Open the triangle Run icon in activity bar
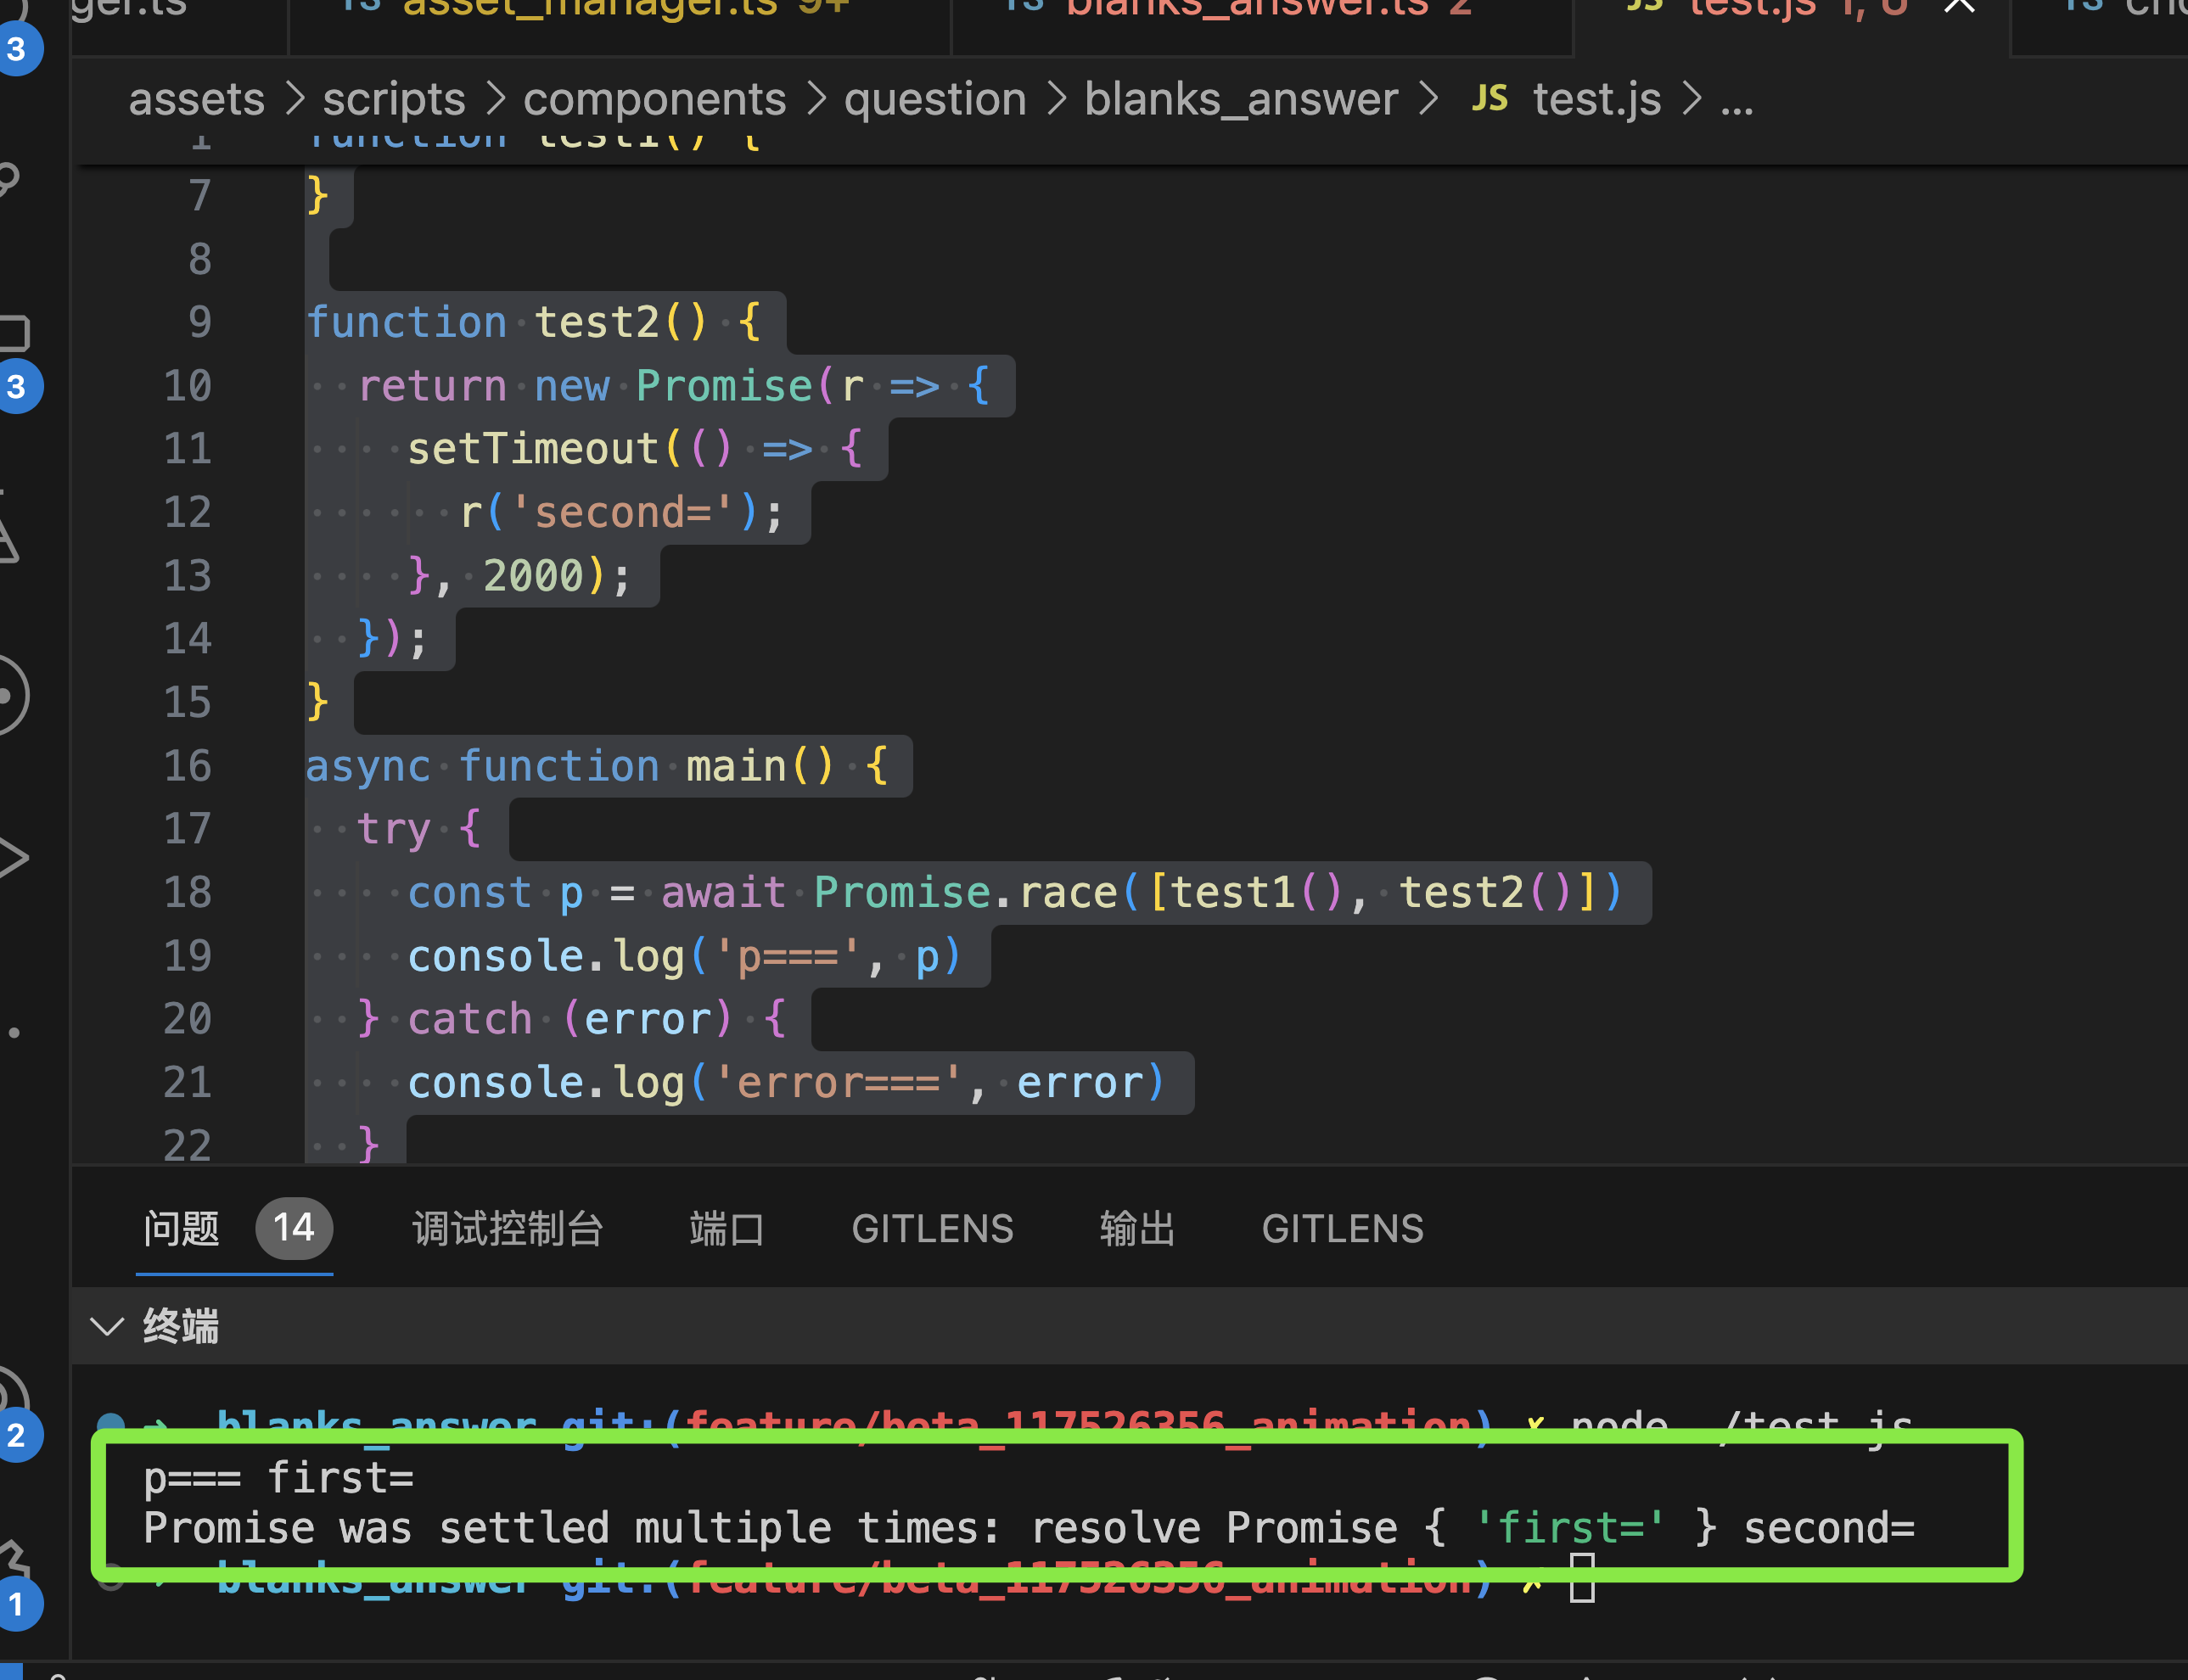The image size is (2188, 1680). (12, 857)
